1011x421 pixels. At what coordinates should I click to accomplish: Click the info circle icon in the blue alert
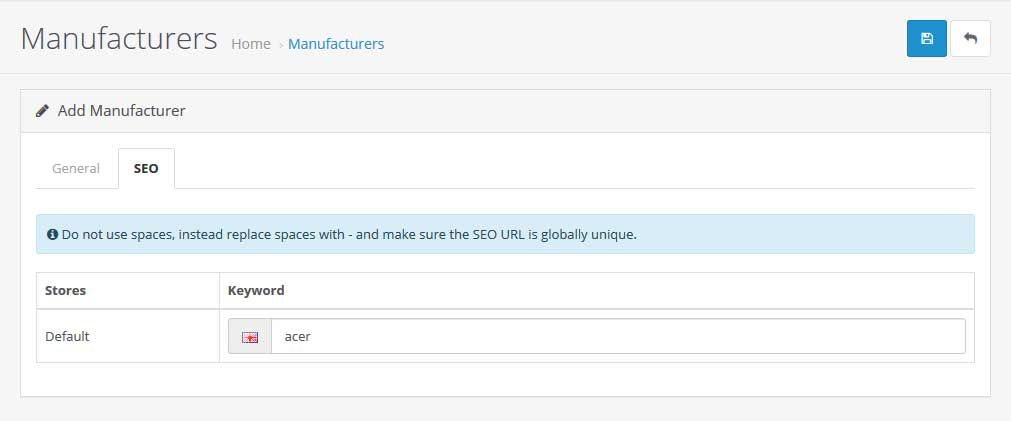pos(53,235)
